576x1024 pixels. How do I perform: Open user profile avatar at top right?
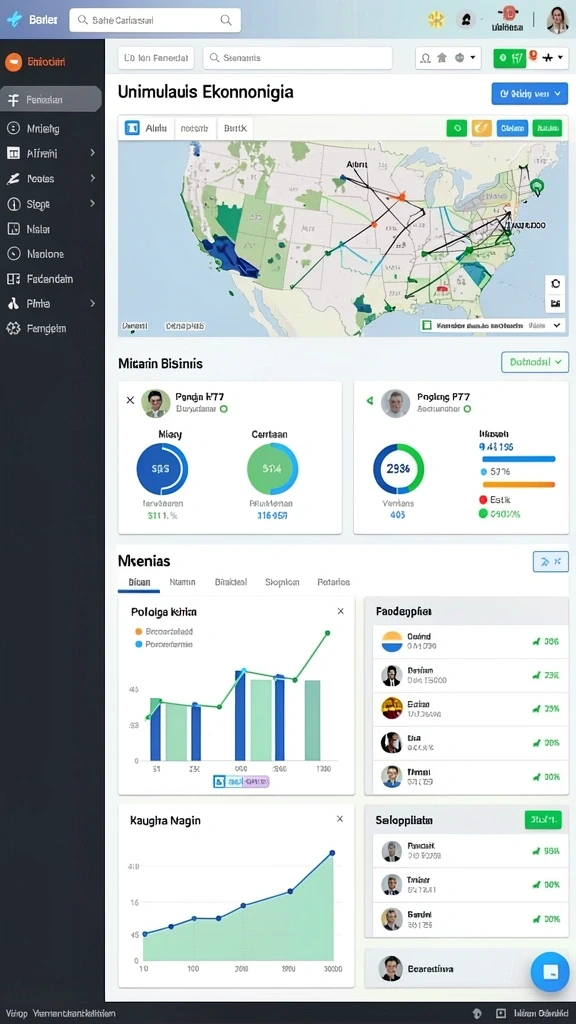pyautogui.click(x=557, y=20)
